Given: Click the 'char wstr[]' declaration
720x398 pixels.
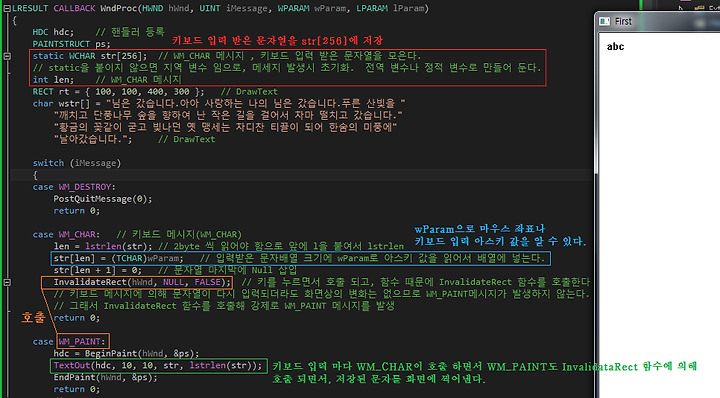Looking at the screenshot, I should [x=61, y=104].
